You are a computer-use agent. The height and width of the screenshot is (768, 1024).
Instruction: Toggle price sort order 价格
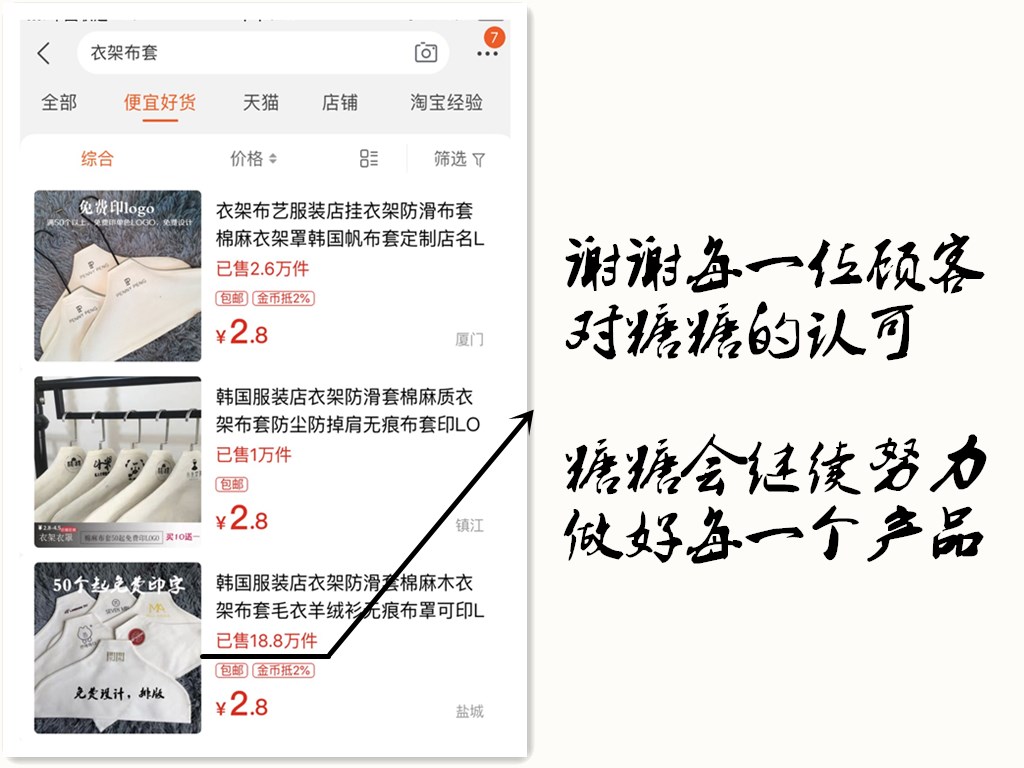pos(253,159)
